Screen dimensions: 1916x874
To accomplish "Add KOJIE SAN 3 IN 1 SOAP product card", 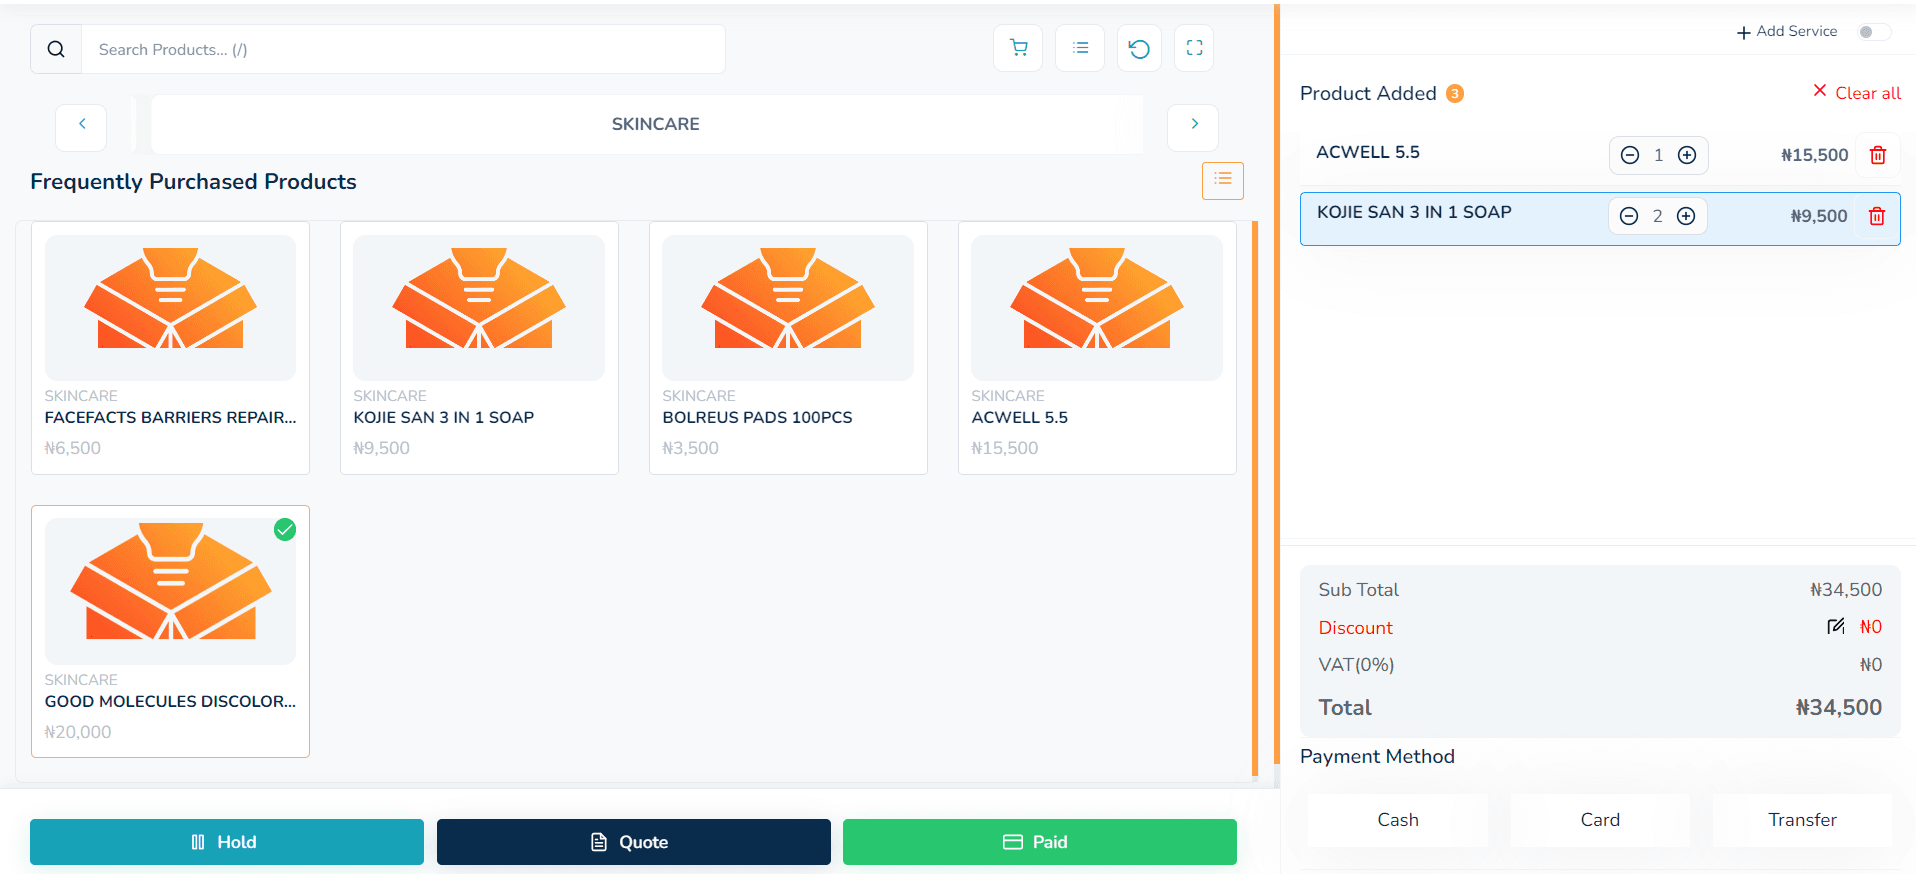I will coord(479,348).
